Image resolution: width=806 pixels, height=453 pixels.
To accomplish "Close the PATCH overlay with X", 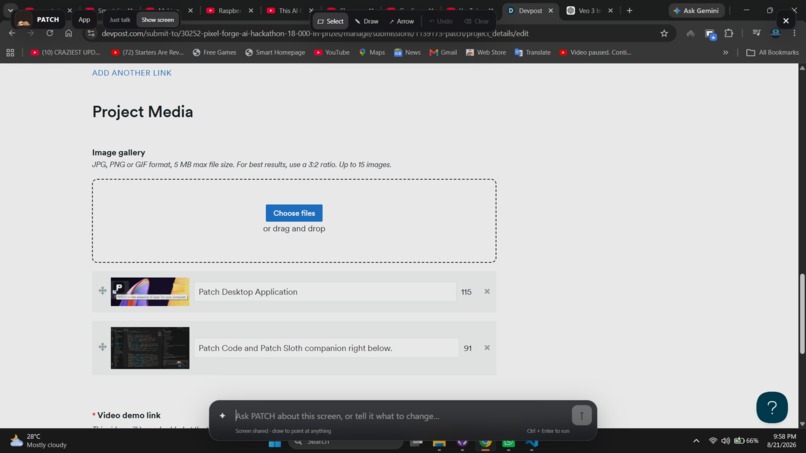I will [785, 21].
